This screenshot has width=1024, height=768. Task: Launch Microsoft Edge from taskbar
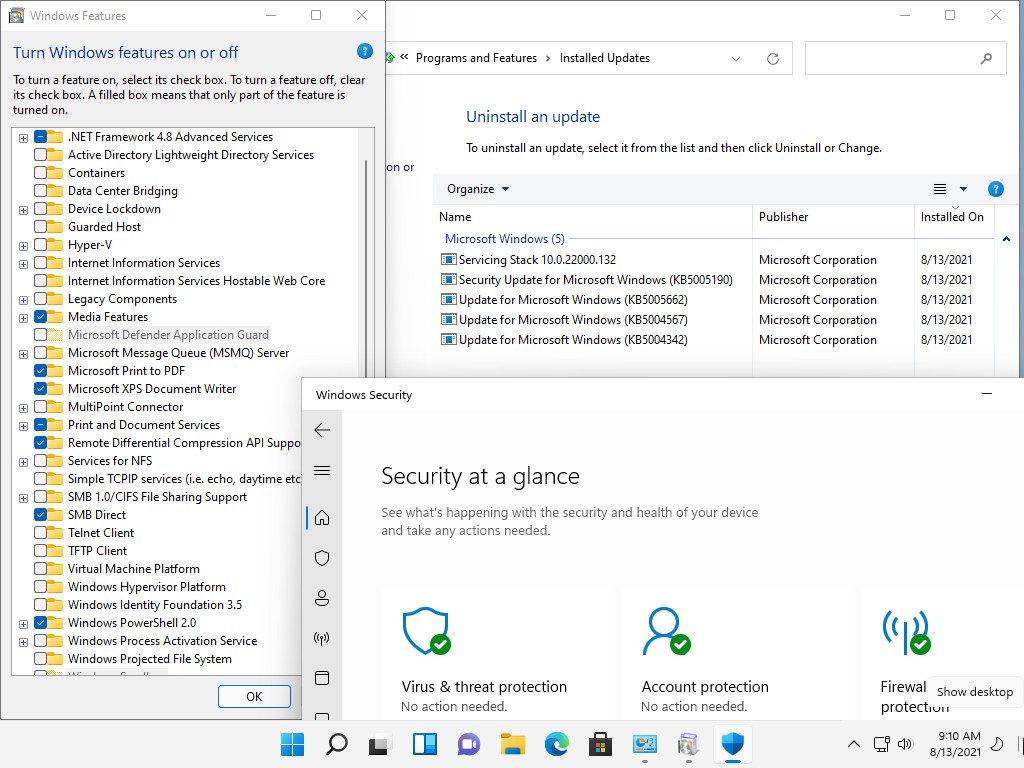pyautogui.click(x=556, y=744)
